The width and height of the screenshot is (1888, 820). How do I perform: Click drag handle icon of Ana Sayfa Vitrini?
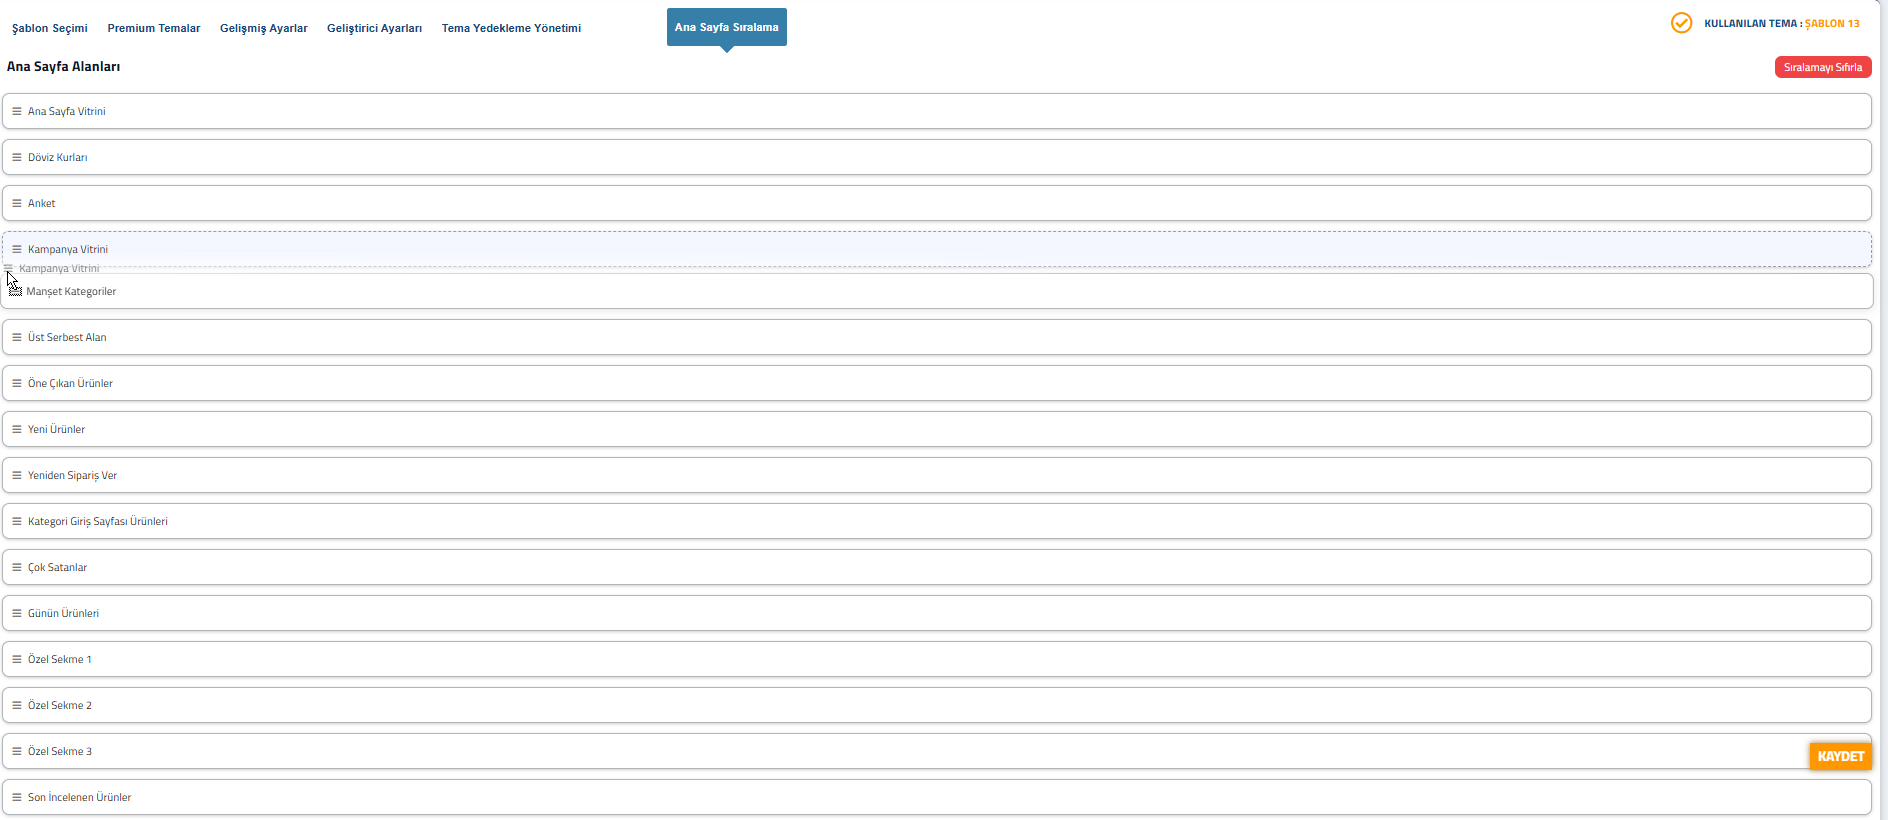coord(17,111)
